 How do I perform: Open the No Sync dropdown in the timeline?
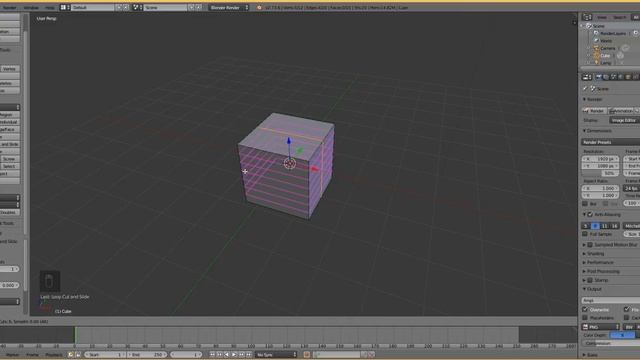[x=276, y=355]
